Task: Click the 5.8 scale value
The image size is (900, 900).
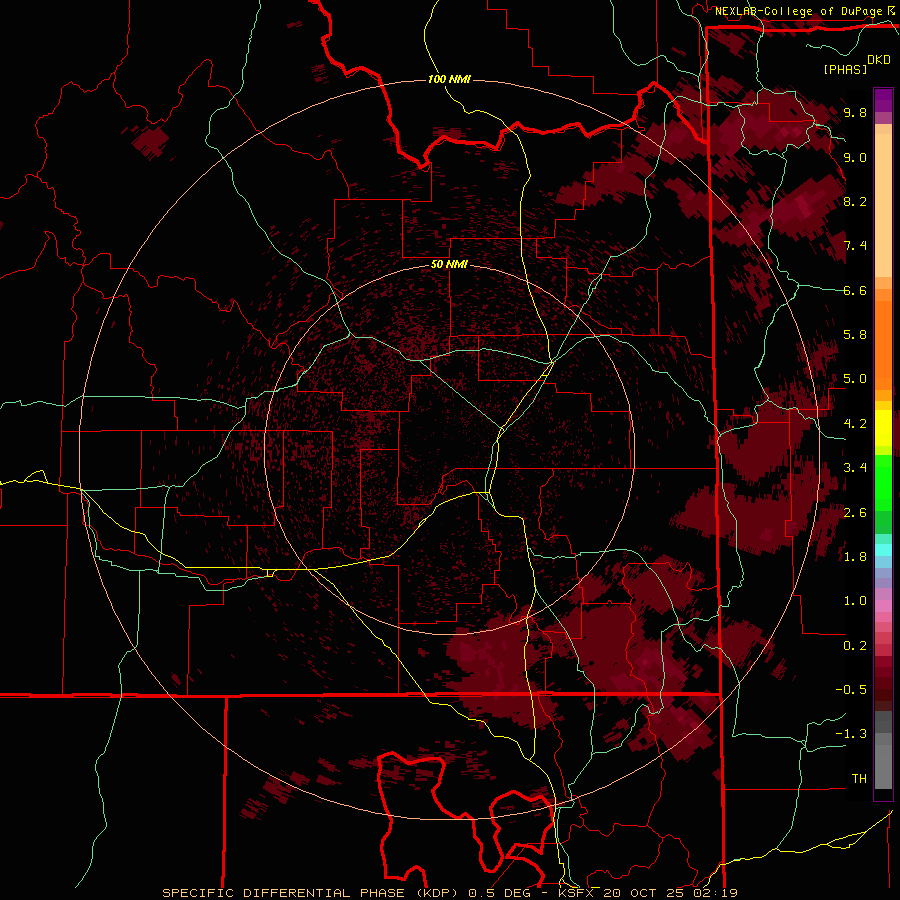Action: pyautogui.click(x=855, y=335)
